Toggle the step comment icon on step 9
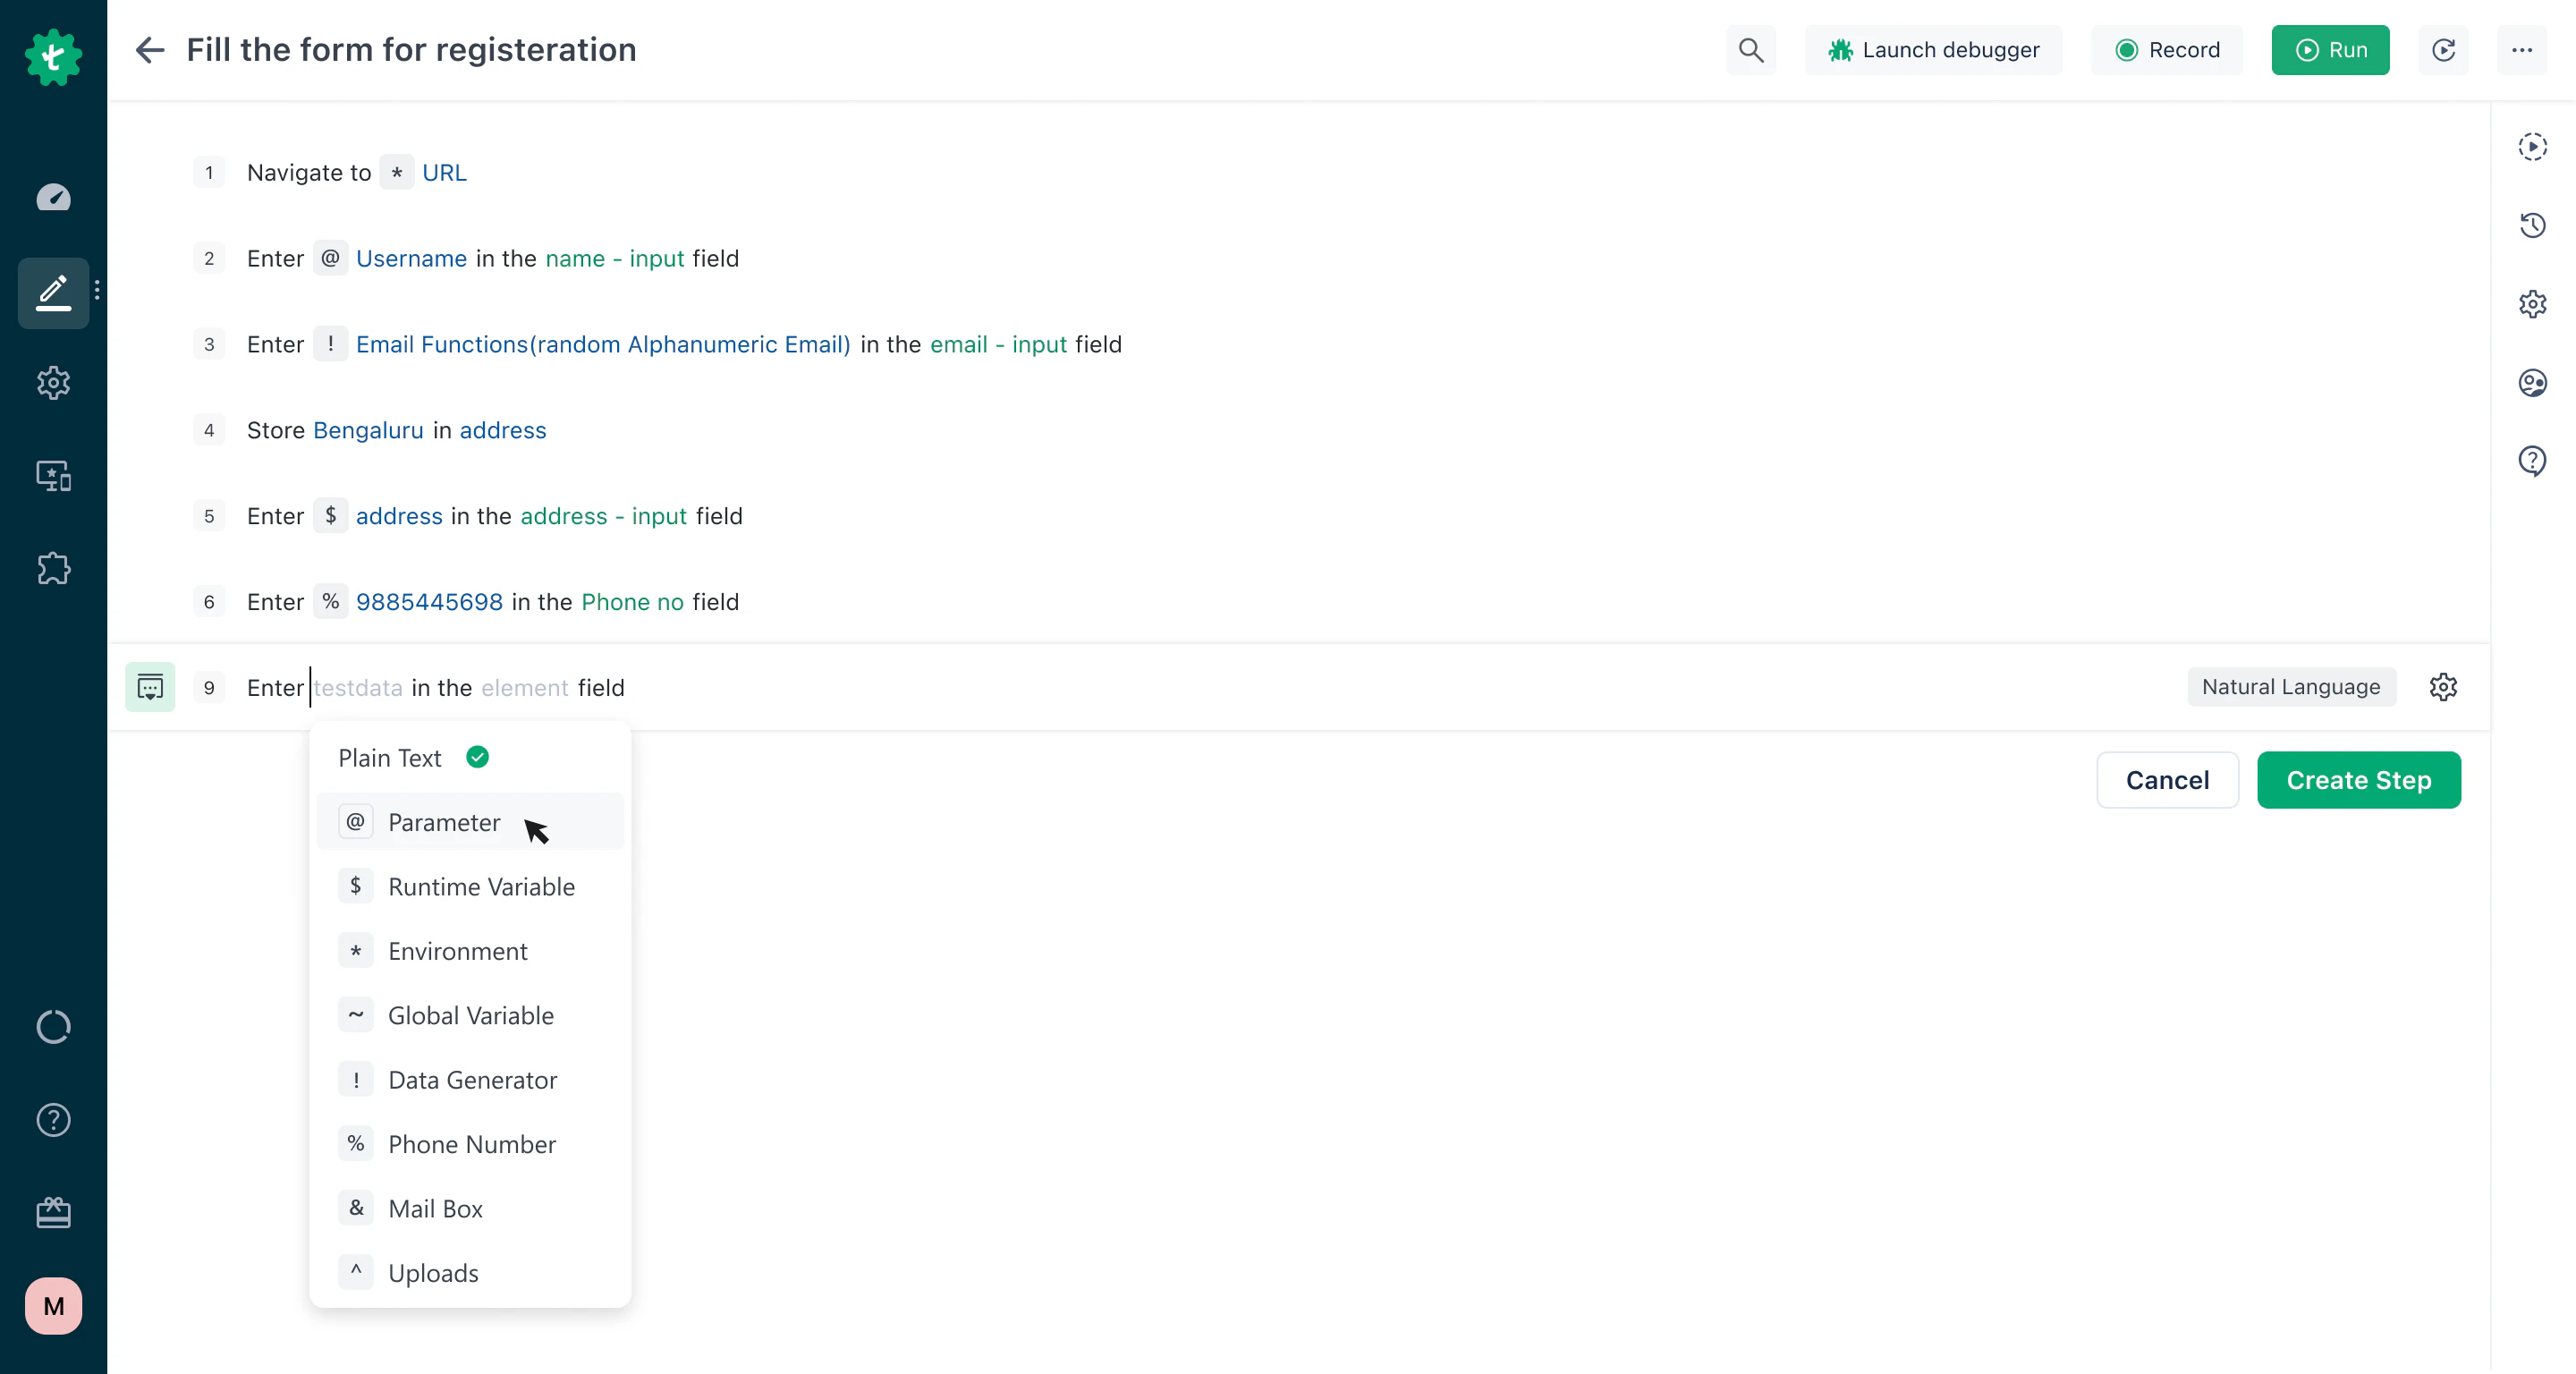This screenshot has width=2576, height=1374. (x=149, y=687)
